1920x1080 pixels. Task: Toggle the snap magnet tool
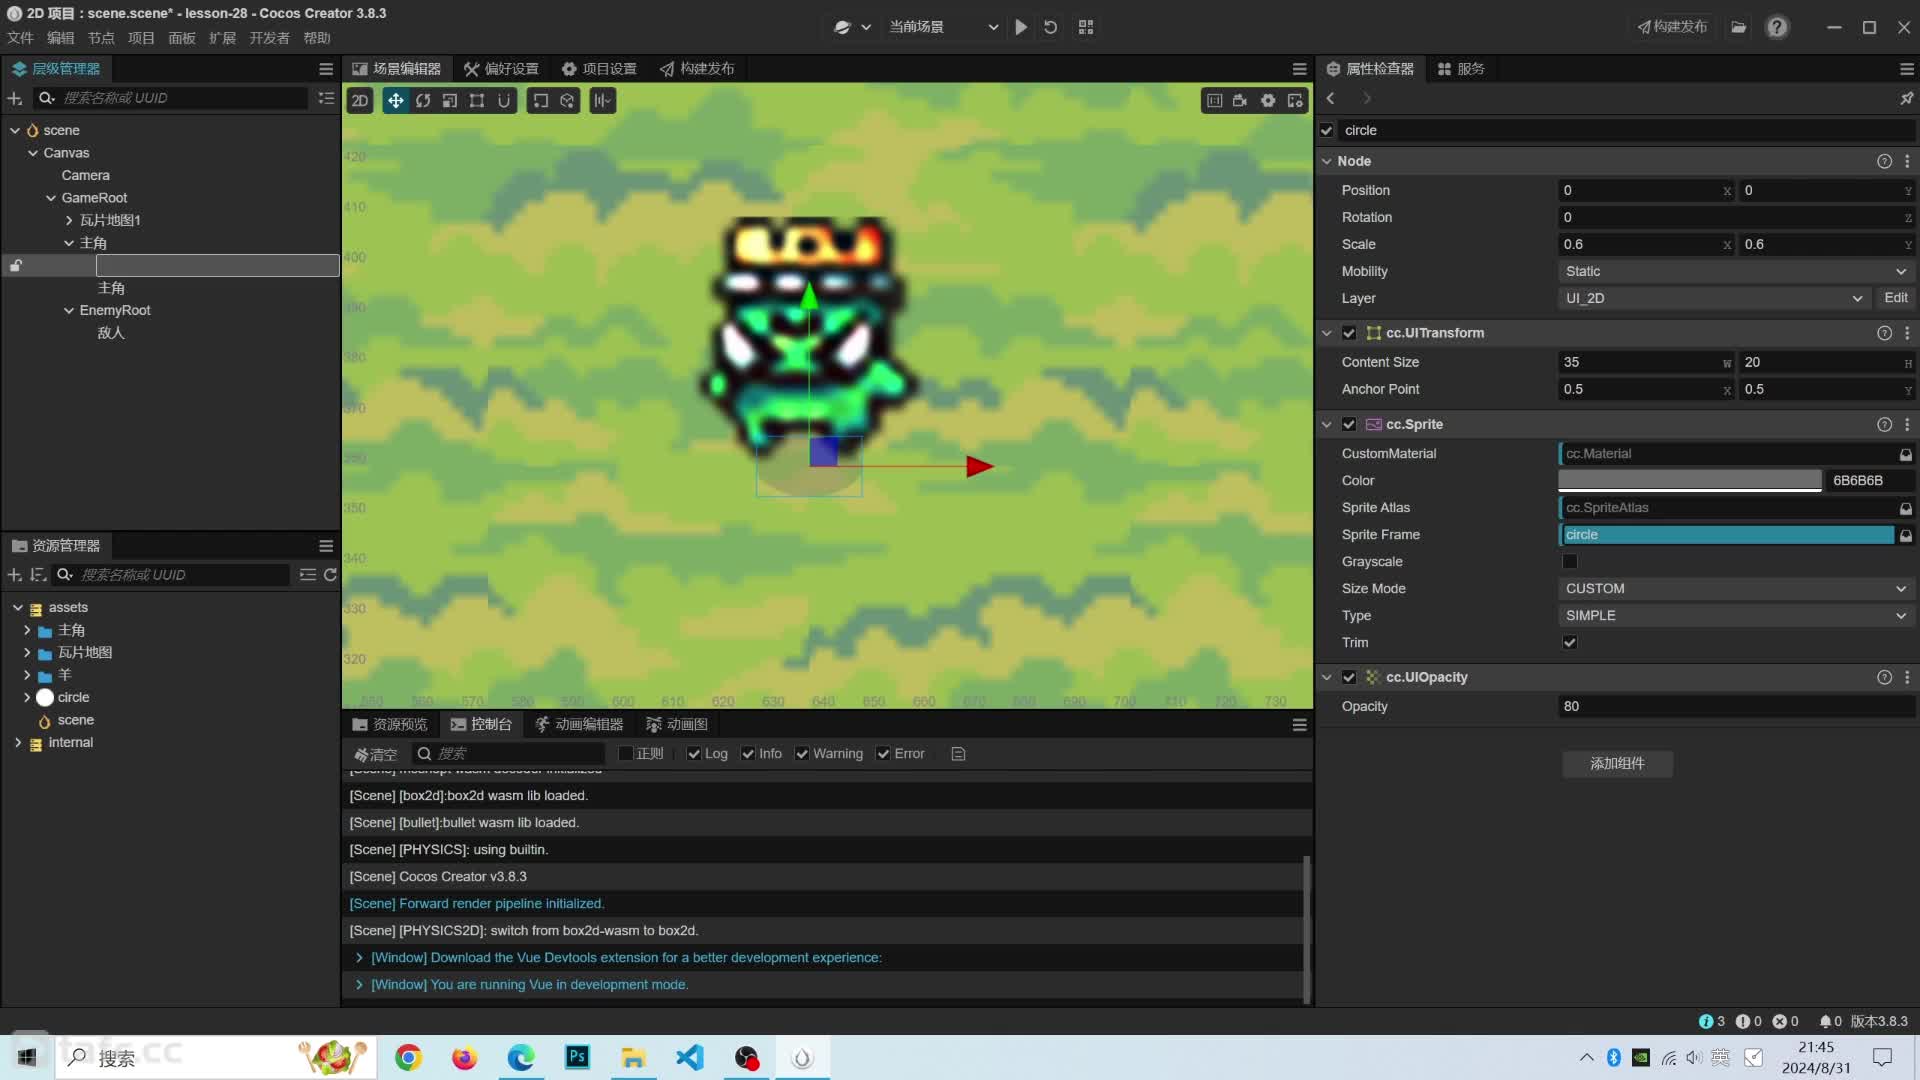(504, 100)
